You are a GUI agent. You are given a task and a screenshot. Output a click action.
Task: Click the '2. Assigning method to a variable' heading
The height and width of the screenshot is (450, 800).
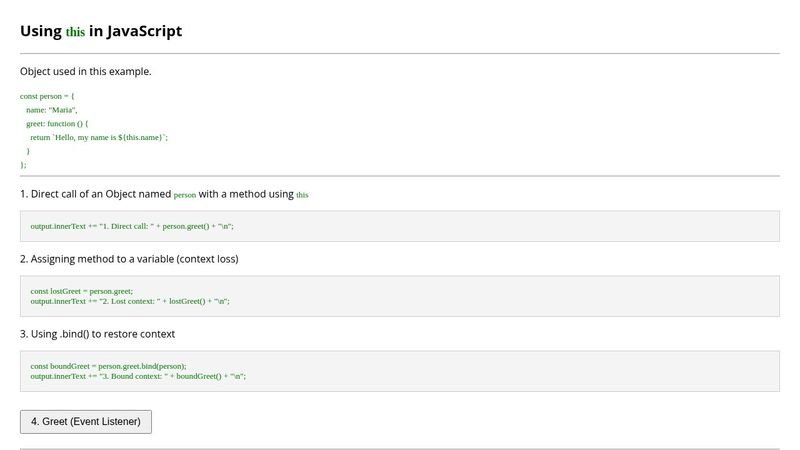pos(129,259)
